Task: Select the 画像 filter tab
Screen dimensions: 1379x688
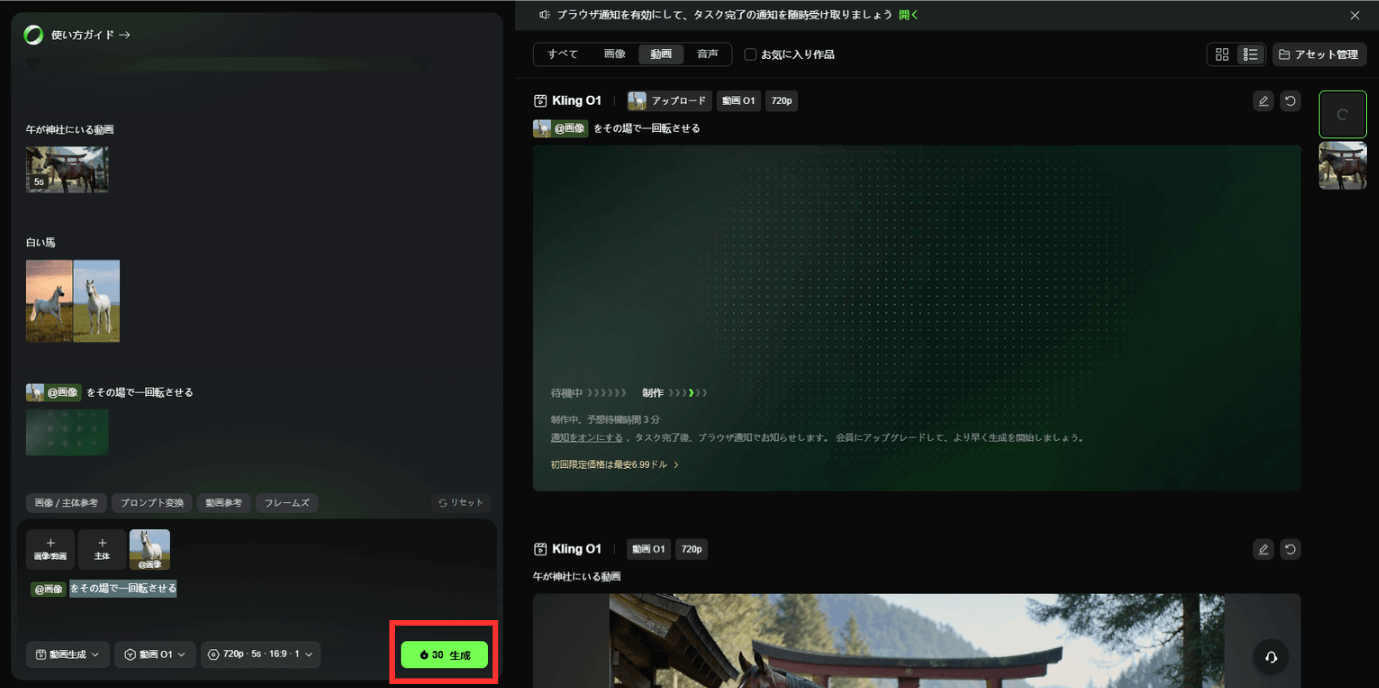Action: click(614, 54)
